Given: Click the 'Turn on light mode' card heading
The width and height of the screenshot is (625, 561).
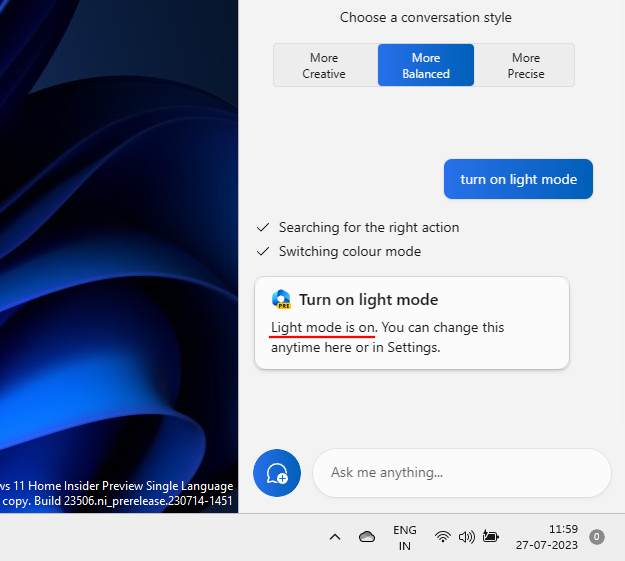Looking at the screenshot, I should [x=369, y=300].
